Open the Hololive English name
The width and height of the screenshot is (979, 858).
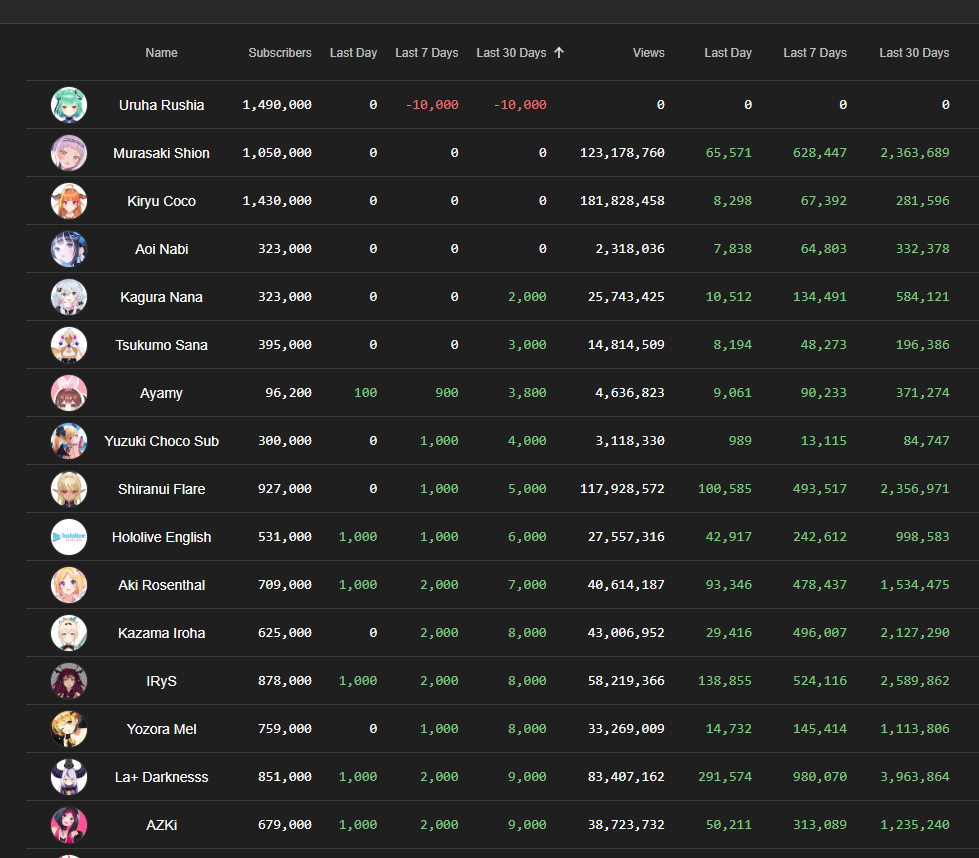[x=162, y=537]
